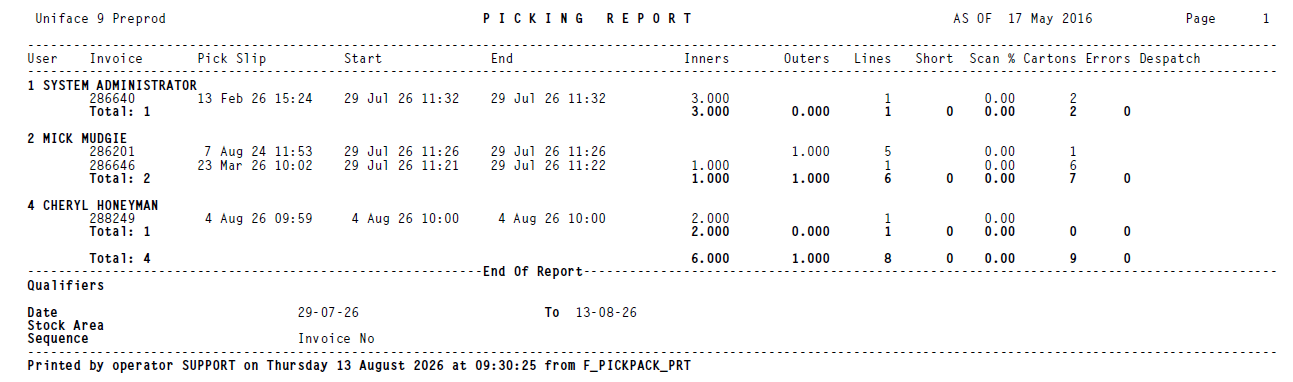This screenshot has height=382, width=1293.
Task: Click the Inners column header
Action: coord(707,59)
